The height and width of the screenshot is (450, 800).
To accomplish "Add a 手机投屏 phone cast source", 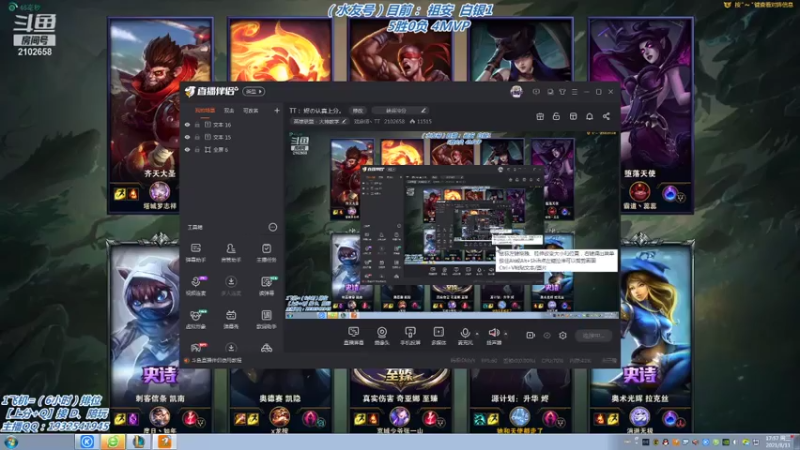I will point(410,336).
